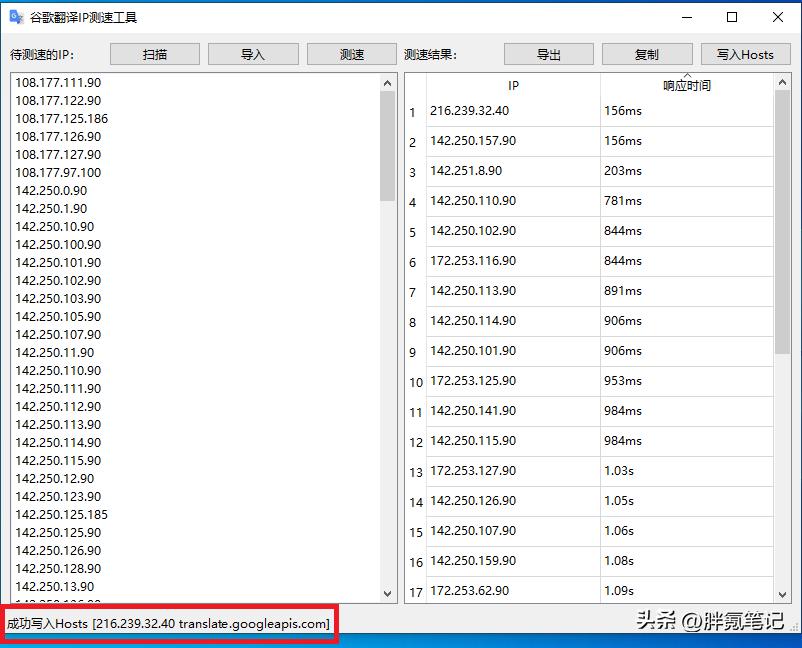Select IP 108.177.111.90 in left list
802x648 pixels.
[58, 83]
